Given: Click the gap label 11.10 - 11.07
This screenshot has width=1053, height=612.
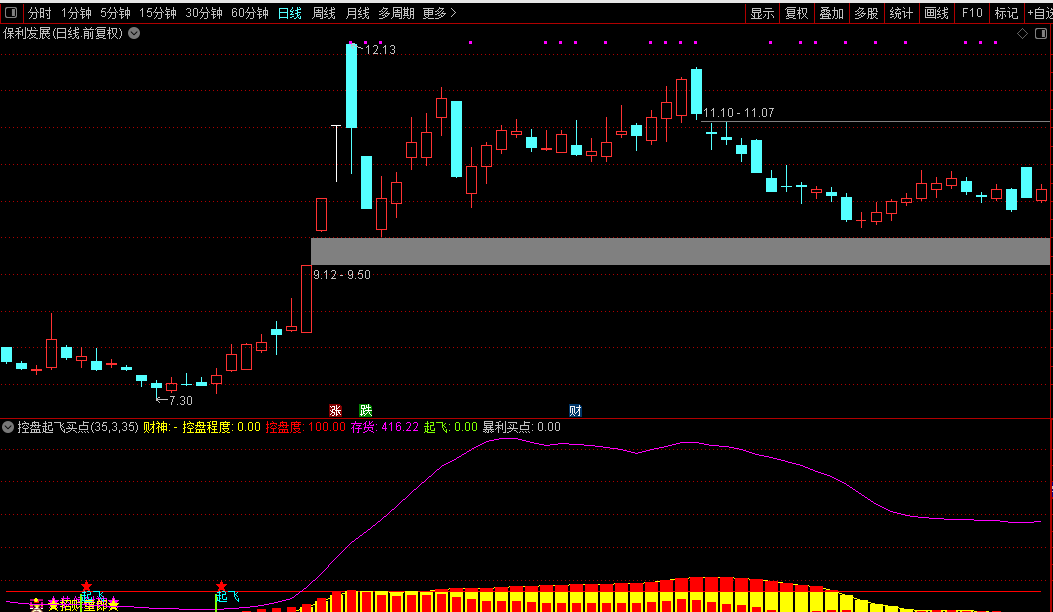Looking at the screenshot, I should (739, 113).
